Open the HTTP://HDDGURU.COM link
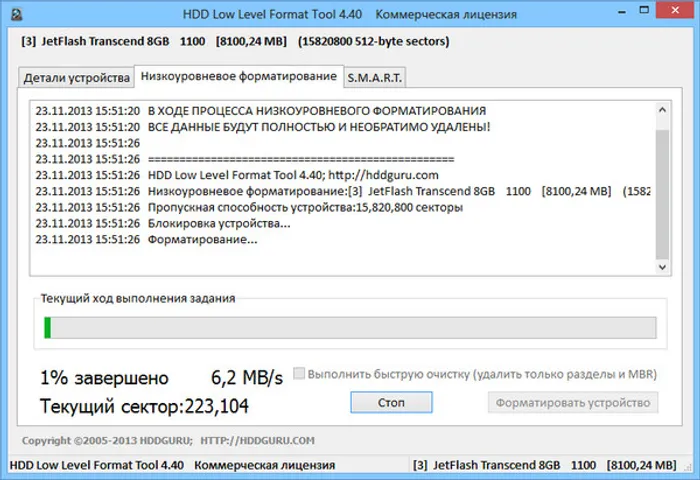This screenshot has width=700, height=480. coord(257,441)
